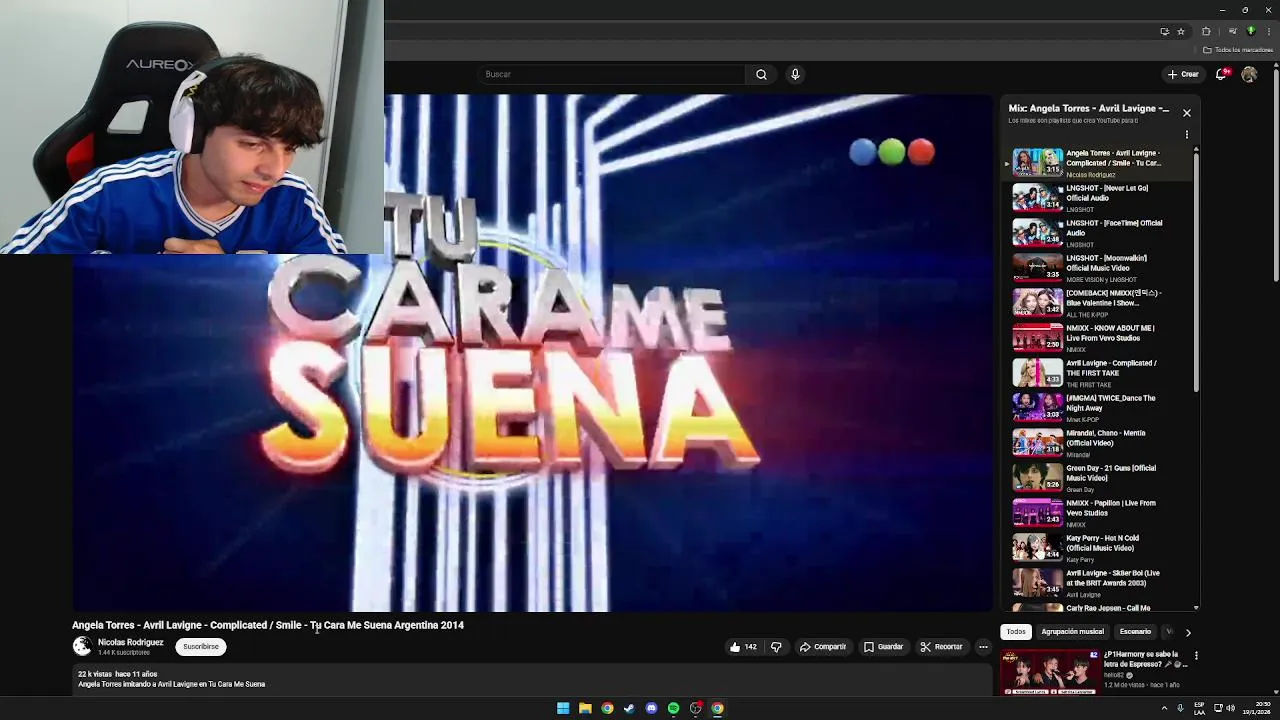Open Todos los marcadores bookmarks folder
This screenshot has width=1280, height=720.
(x=1238, y=50)
